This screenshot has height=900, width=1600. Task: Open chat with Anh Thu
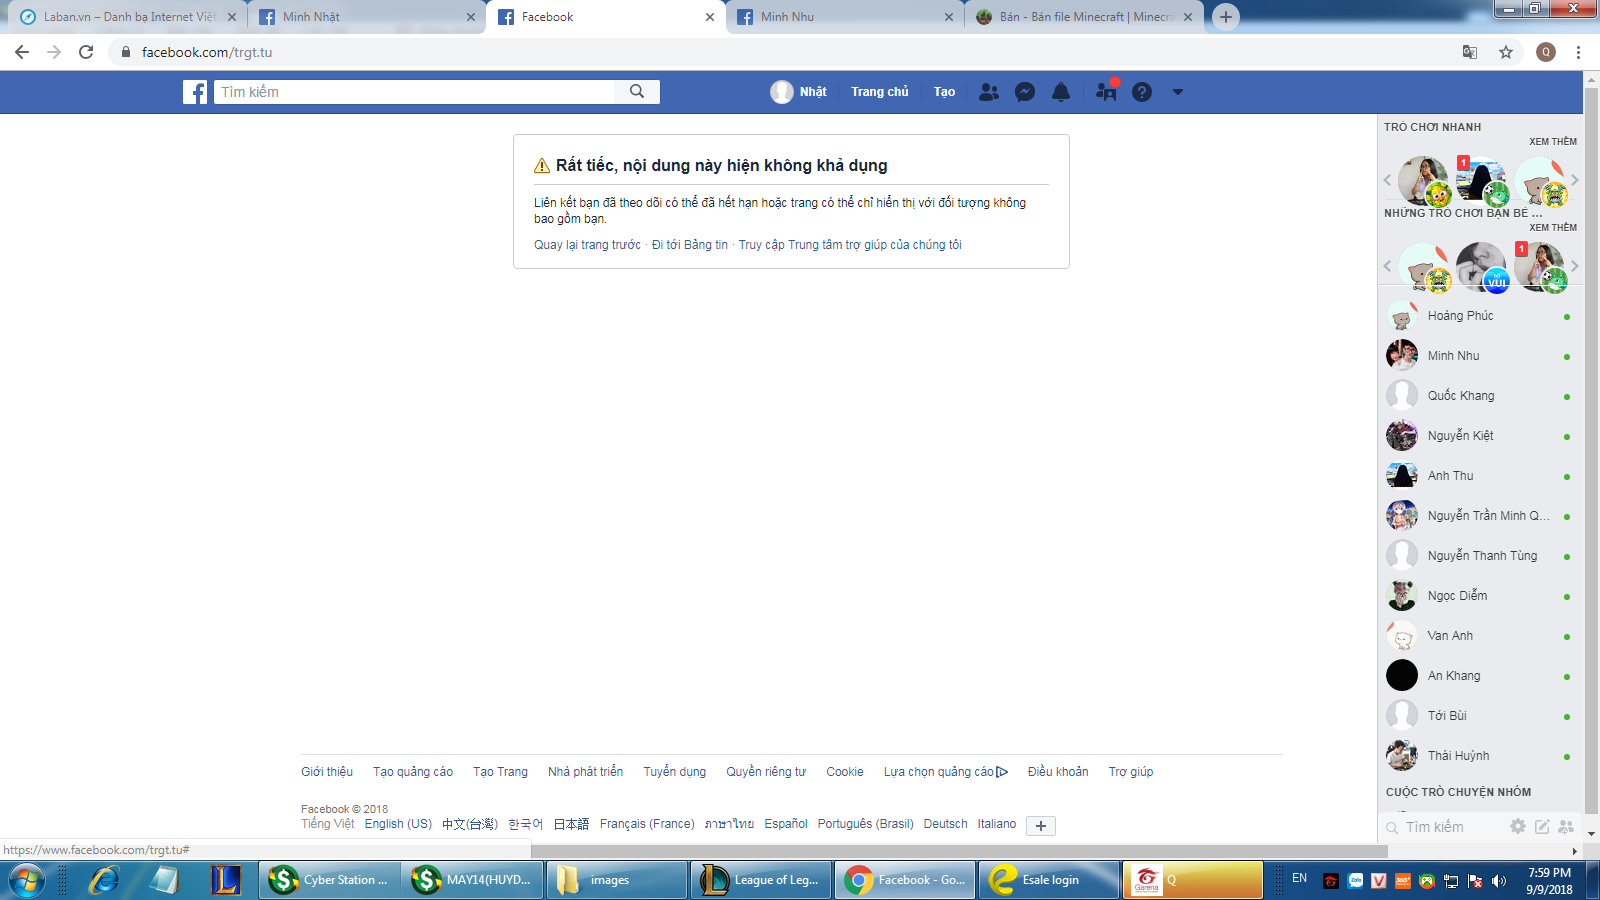(1480, 476)
